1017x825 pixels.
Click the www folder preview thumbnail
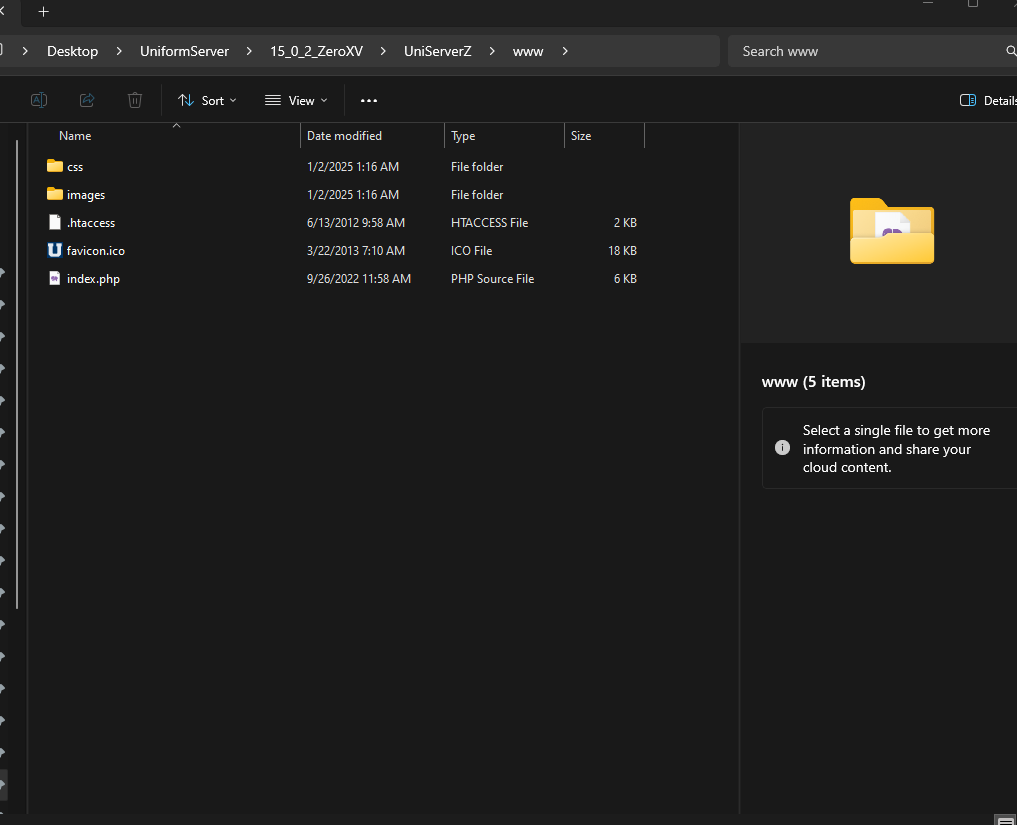click(892, 231)
